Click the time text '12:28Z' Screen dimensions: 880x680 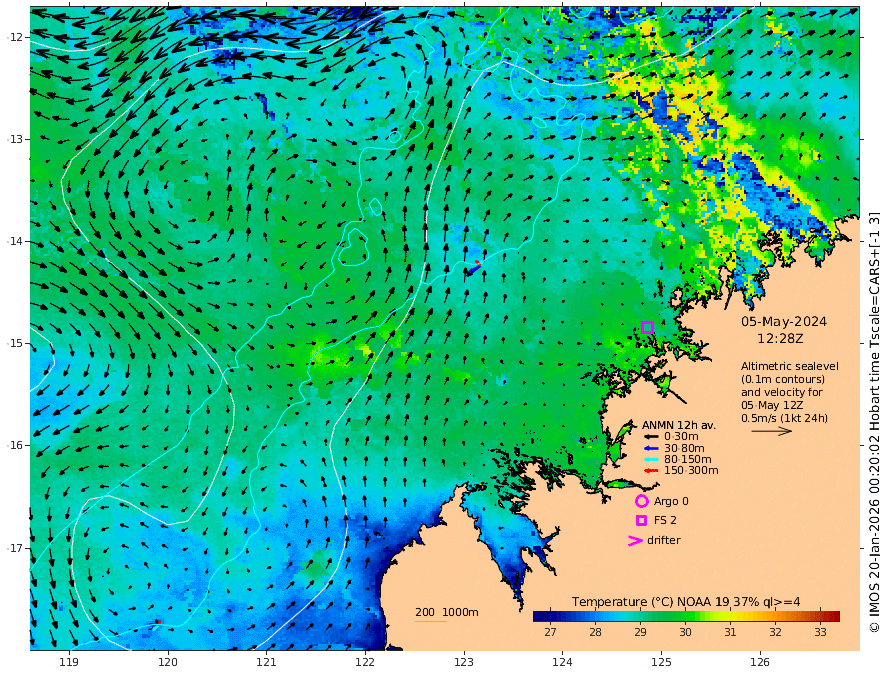[x=780, y=338]
